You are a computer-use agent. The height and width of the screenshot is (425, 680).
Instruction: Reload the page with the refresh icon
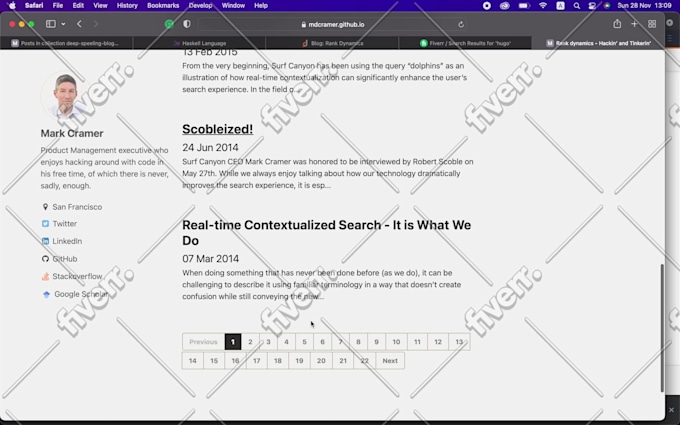pos(461,24)
